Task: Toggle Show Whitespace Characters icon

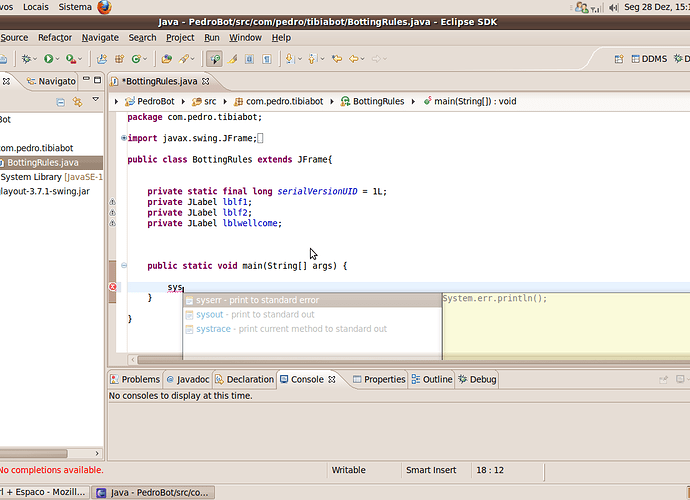Action: [x=267, y=59]
